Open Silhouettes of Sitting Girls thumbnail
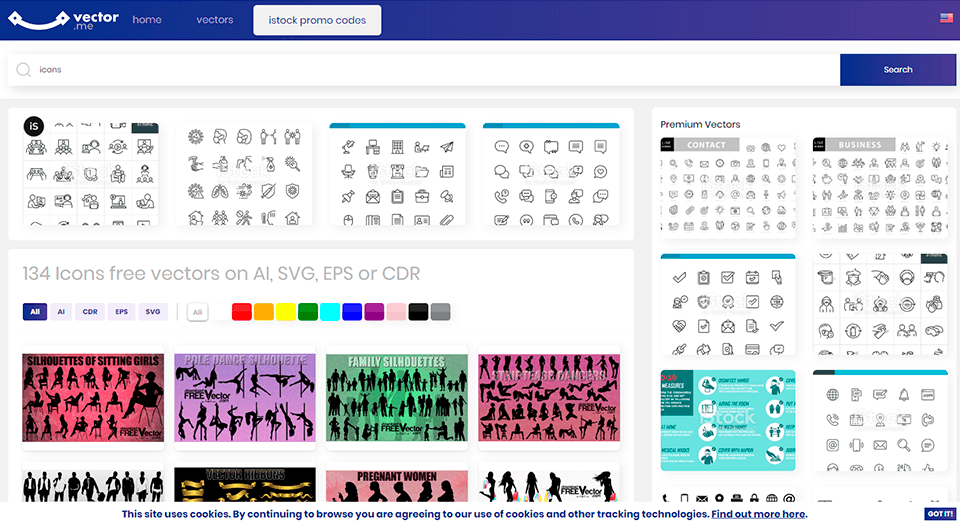The height and width of the screenshot is (522, 960). point(93,397)
